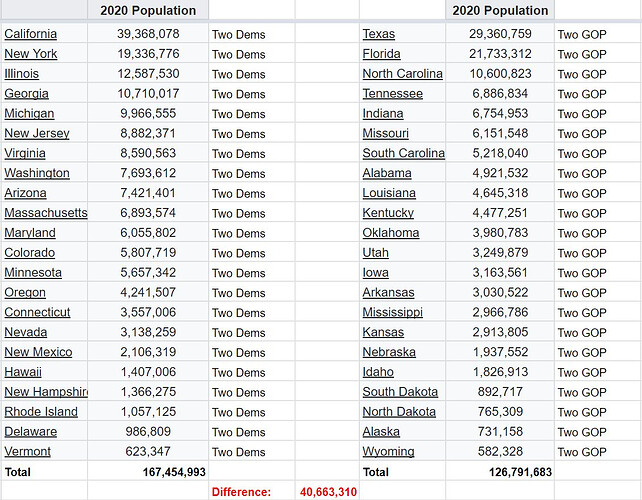Viewport: 642px width, 500px height.
Task: Open the Wyoming state link
Action: [389, 452]
